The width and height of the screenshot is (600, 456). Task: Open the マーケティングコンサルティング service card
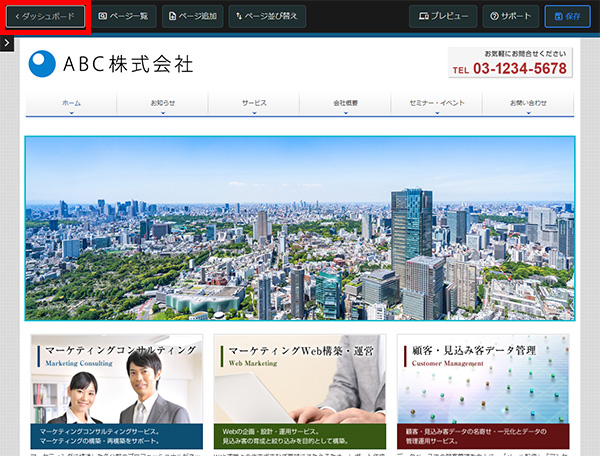click(117, 391)
